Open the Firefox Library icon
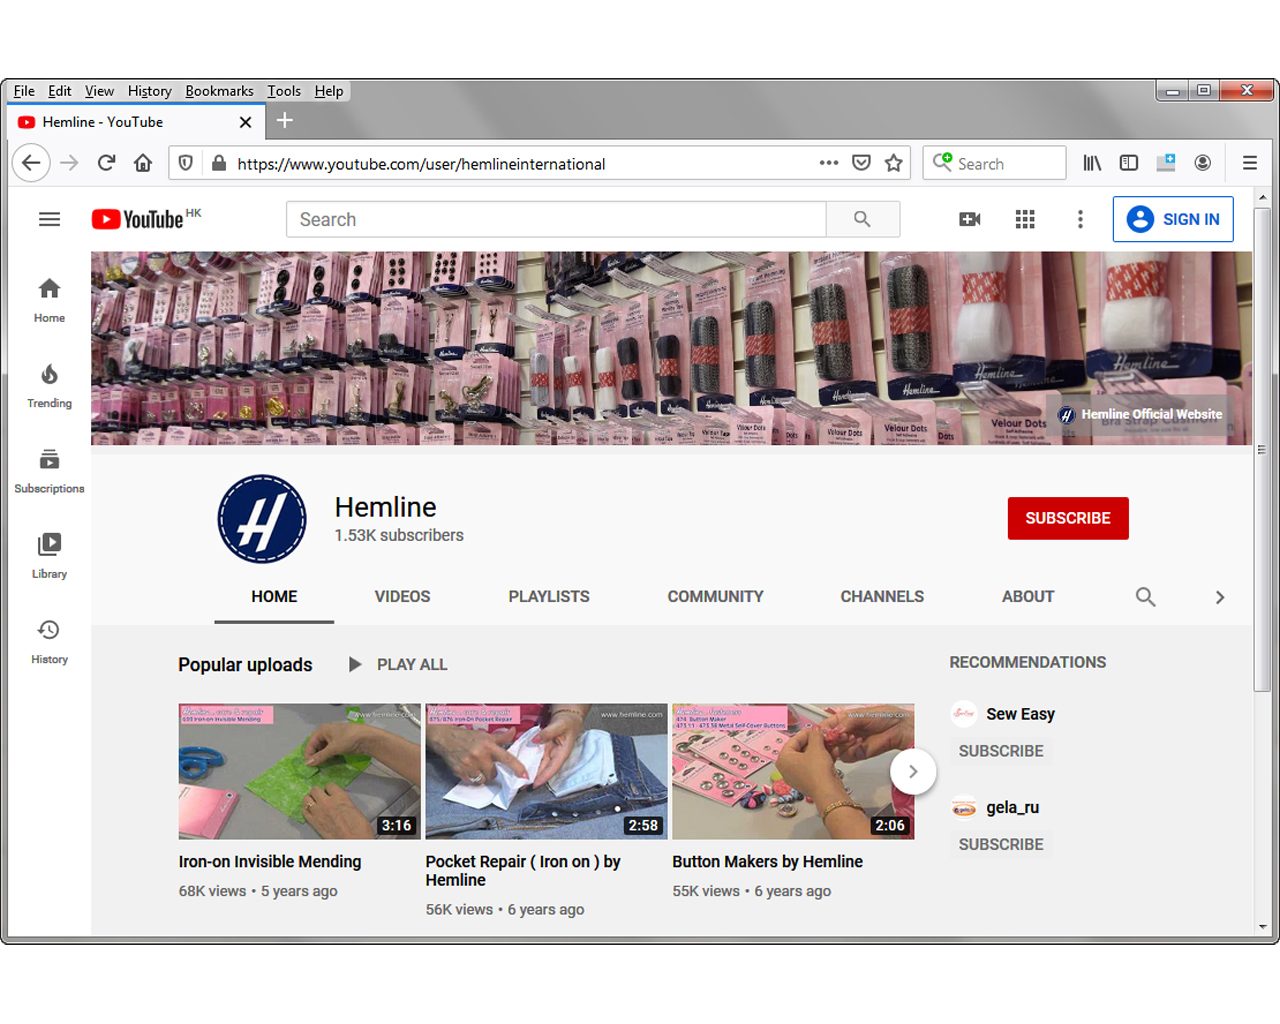 [x=1092, y=163]
